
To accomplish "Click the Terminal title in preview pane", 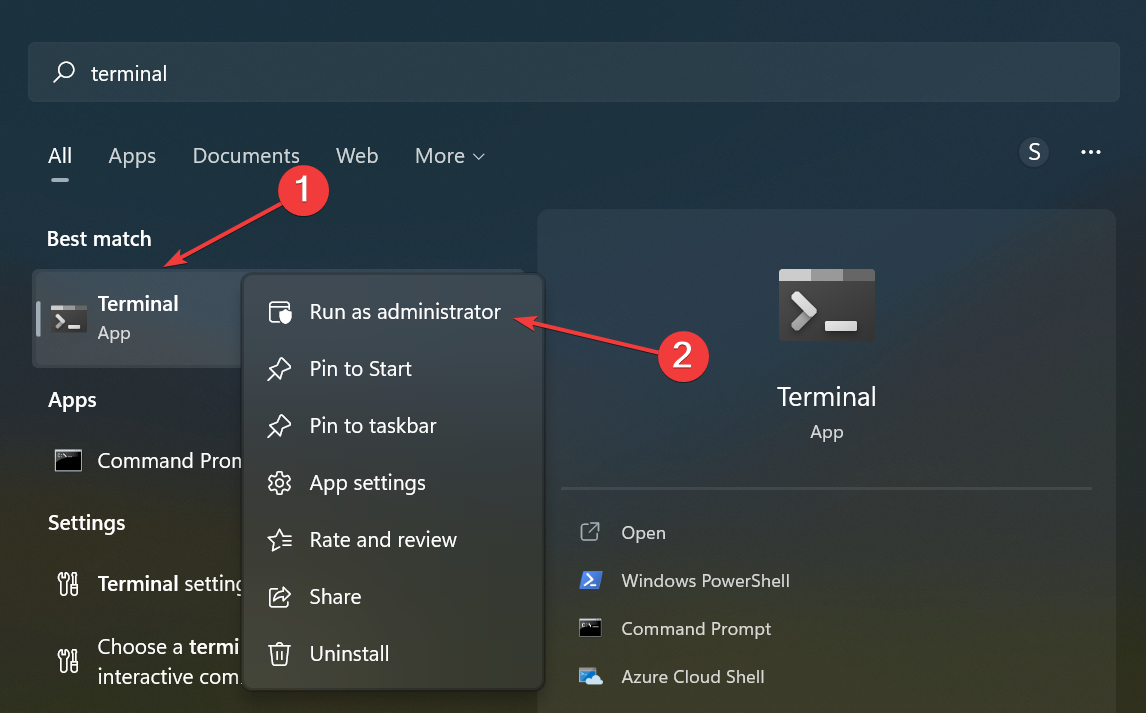I will pyautogui.click(x=827, y=397).
